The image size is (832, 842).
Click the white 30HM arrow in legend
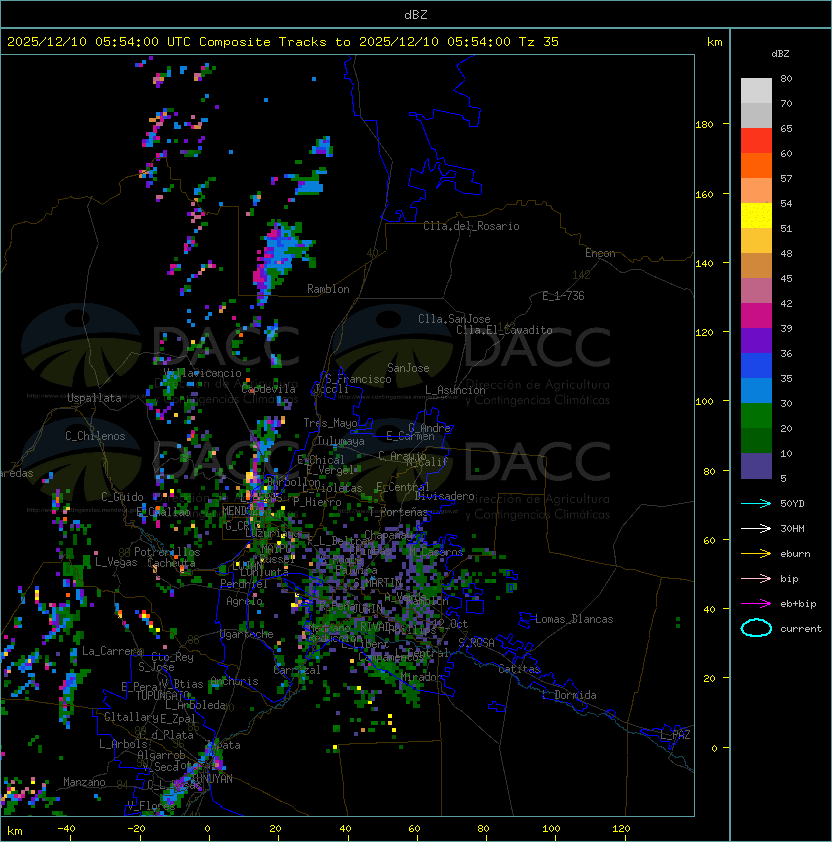coord(756,528)
